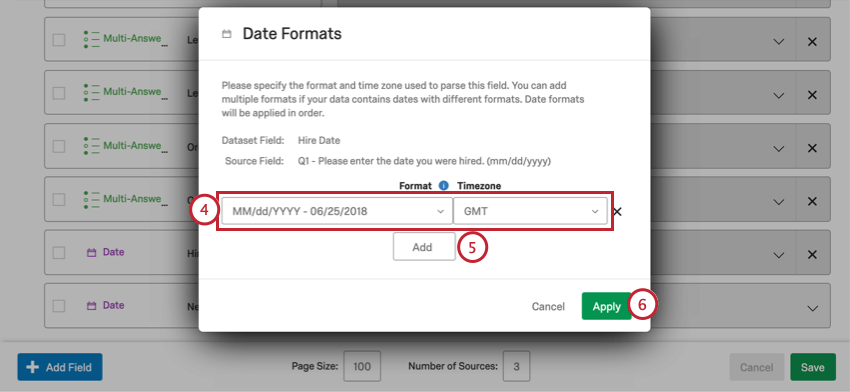This screenshot has width=850, height=392.
Task: Open the MM/dd/YYYY format dropdown
Action: (x=337, y=211)
